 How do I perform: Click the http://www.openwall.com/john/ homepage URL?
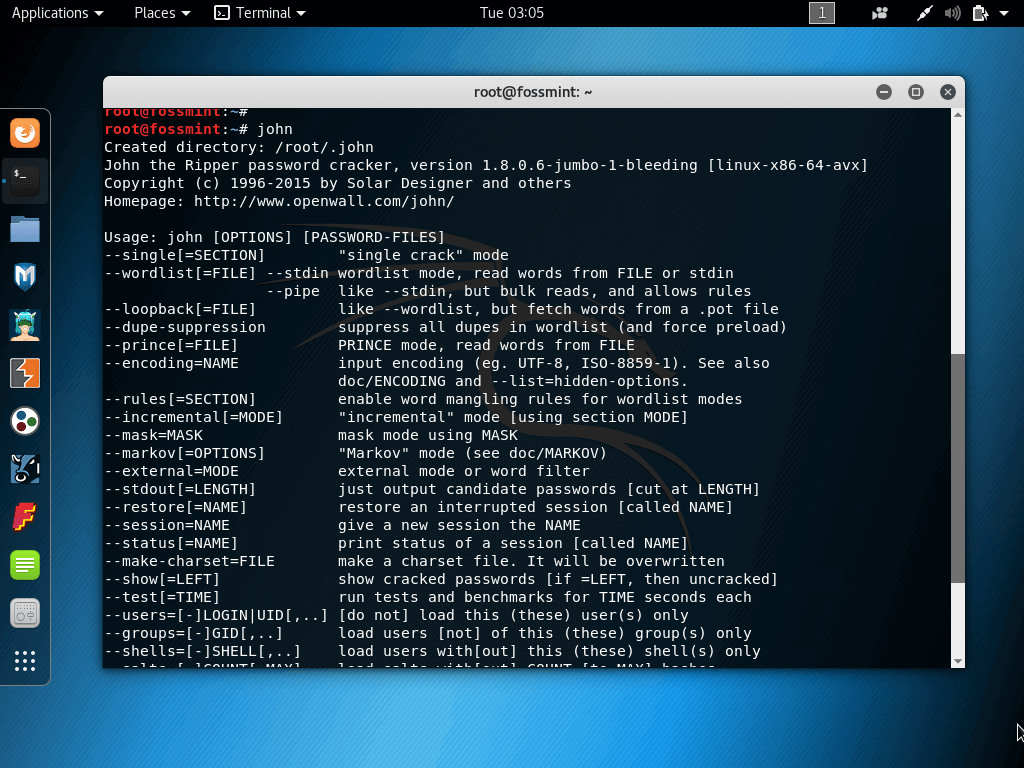point(324,201)
